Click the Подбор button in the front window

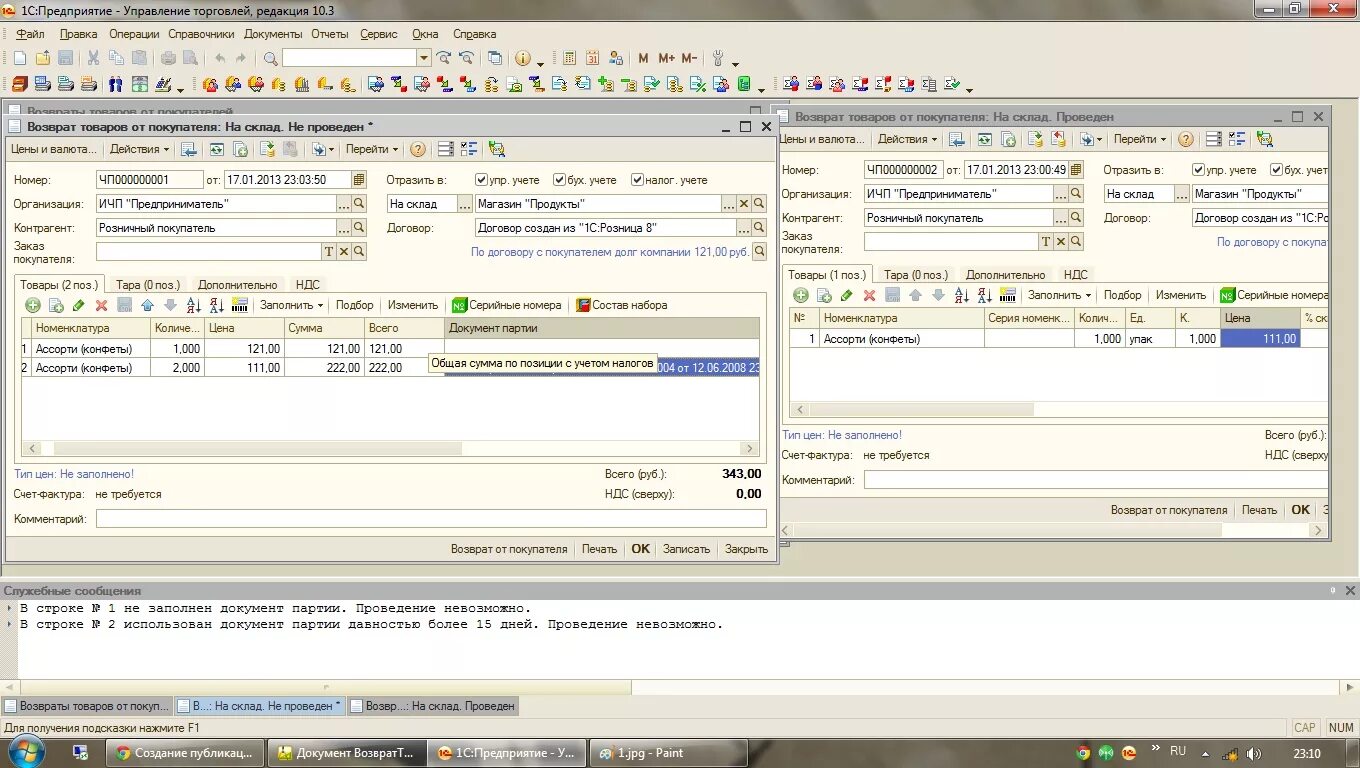click(x=355, y=305)
